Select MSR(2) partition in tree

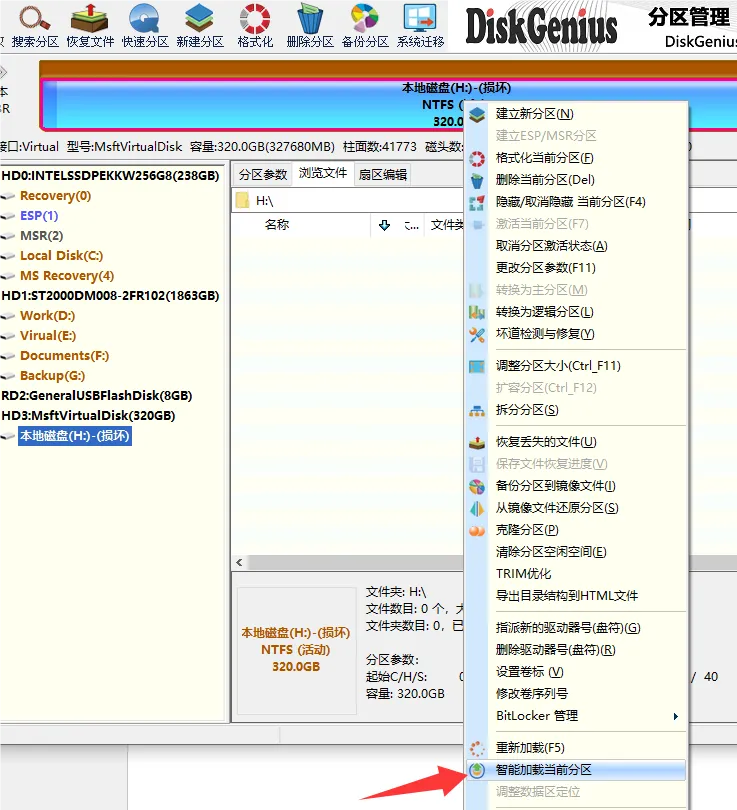pyautogui.click(x=41, y=236)
